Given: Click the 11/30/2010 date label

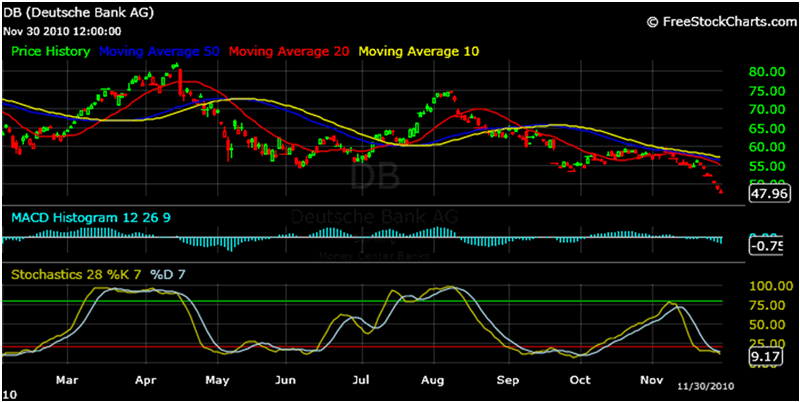Looking at the screenshot, I should tap(705, 386).
